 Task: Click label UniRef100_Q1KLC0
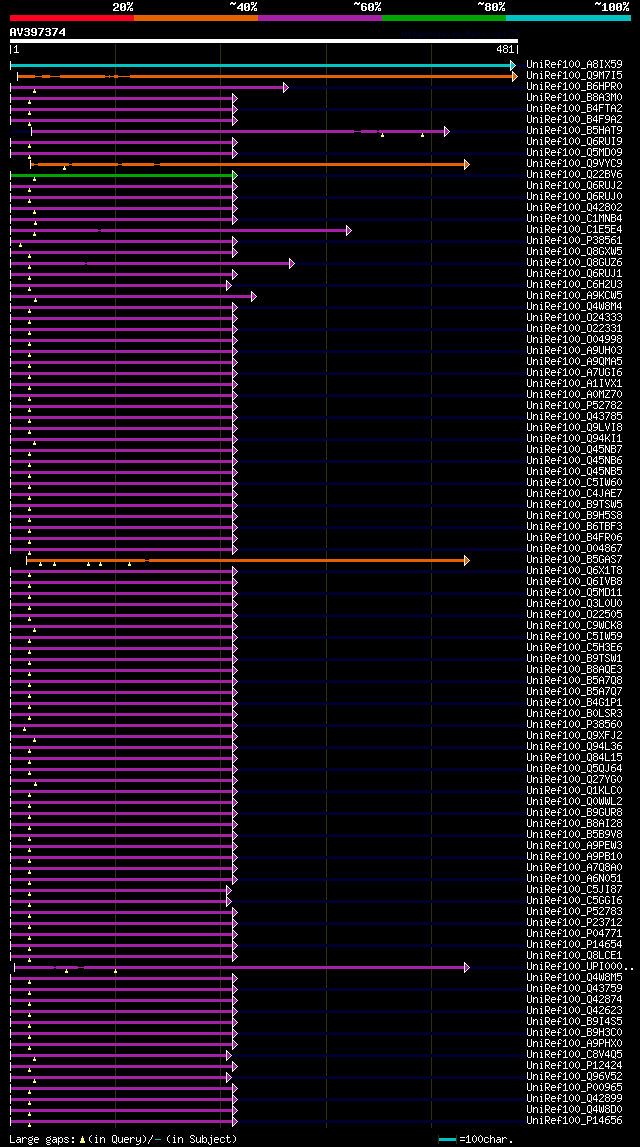coord(574,790)
